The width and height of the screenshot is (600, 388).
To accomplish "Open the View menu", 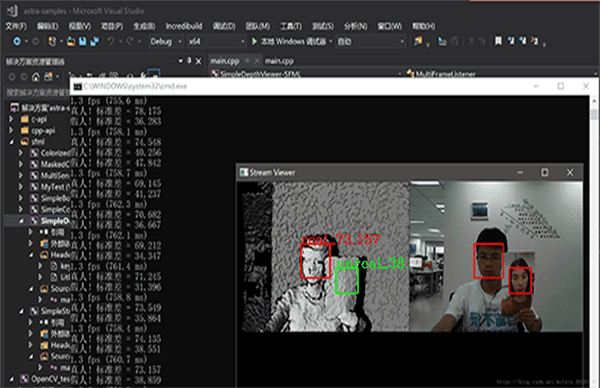I will click(x=80, y=26).
